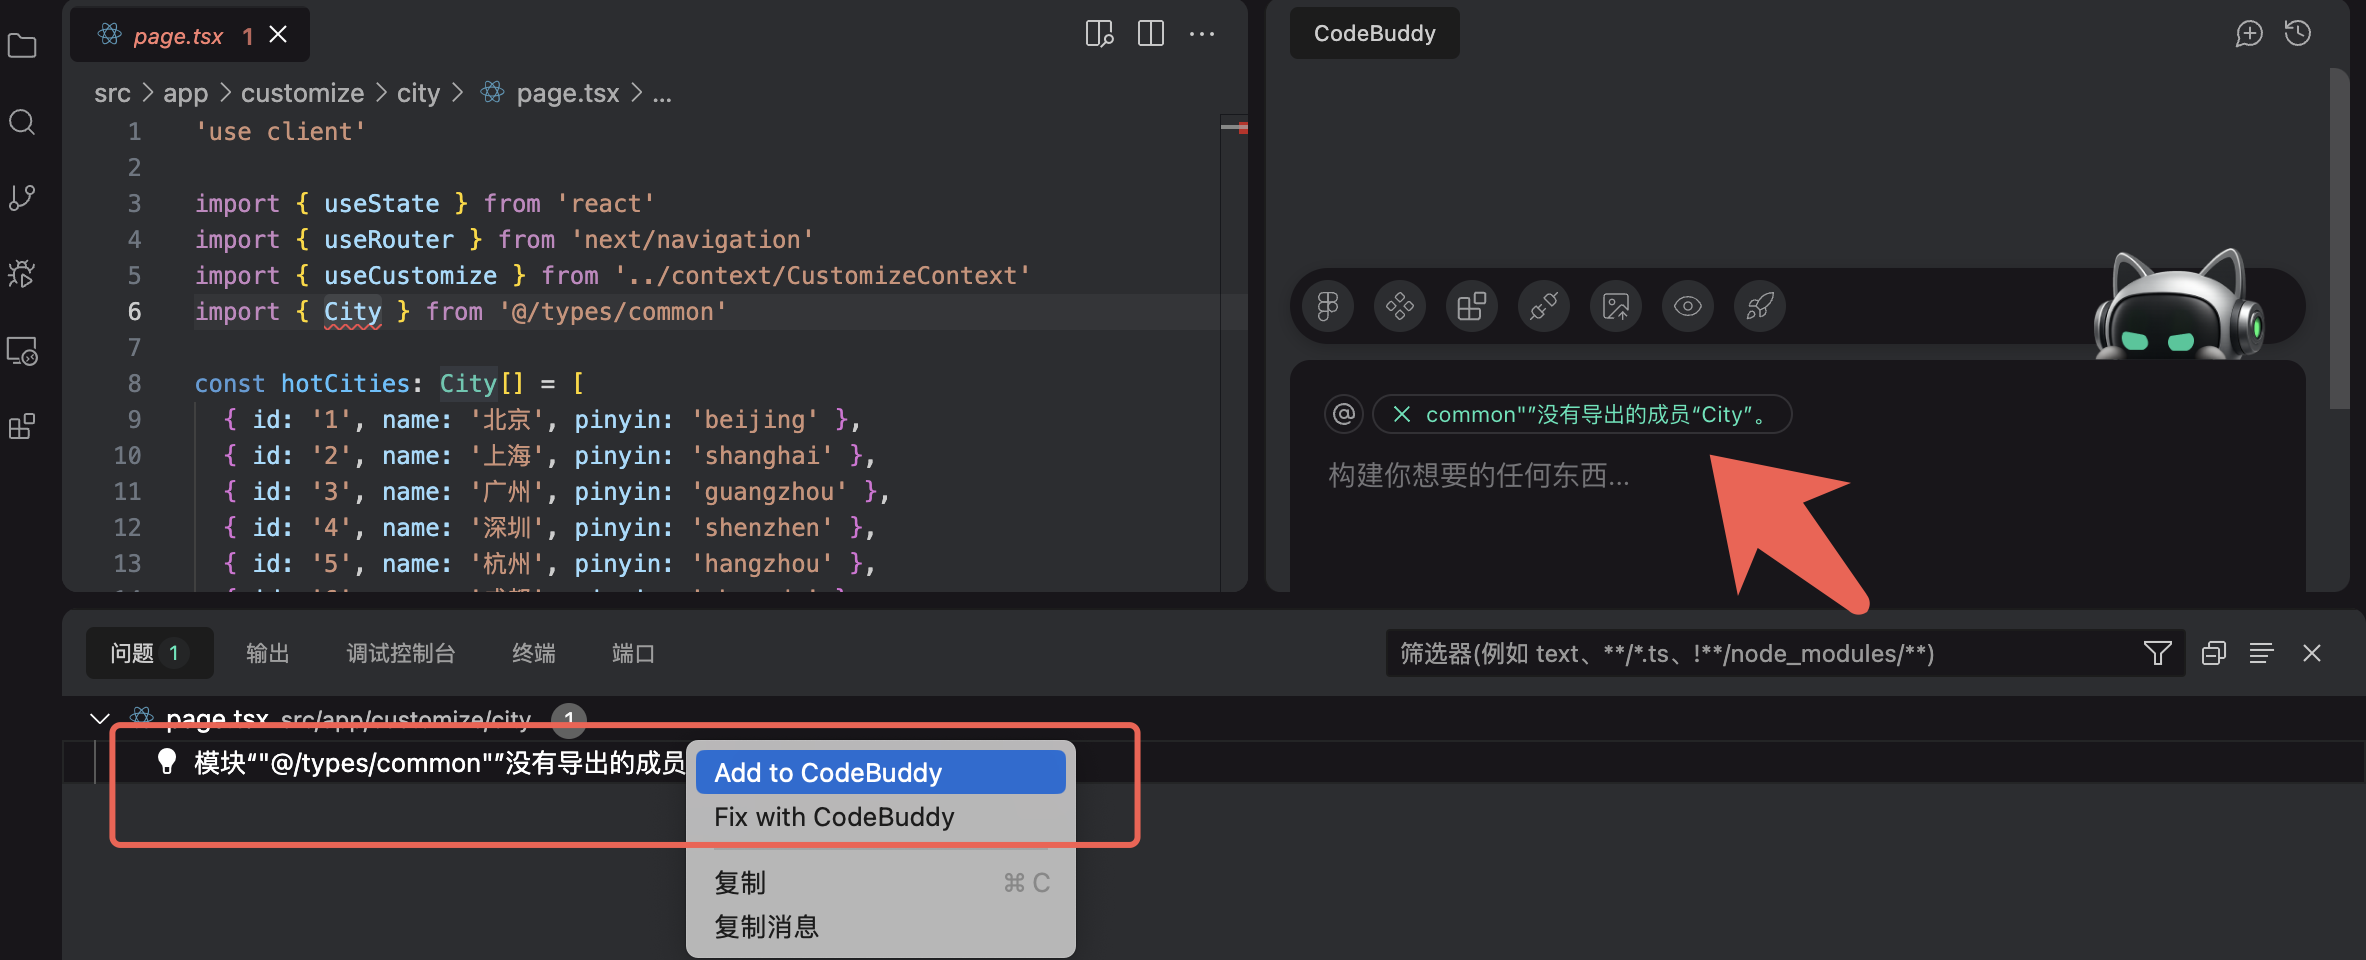The height and width of the screenshot is (960, 2366).
Task: Click the @ mention button in chat
Action: pyautogui.click(x=1344, y=414)
